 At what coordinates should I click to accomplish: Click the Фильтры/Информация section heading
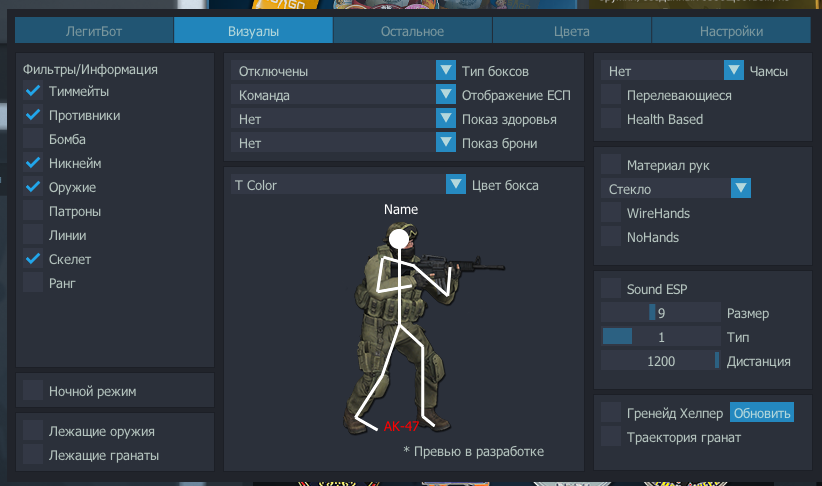90,69
